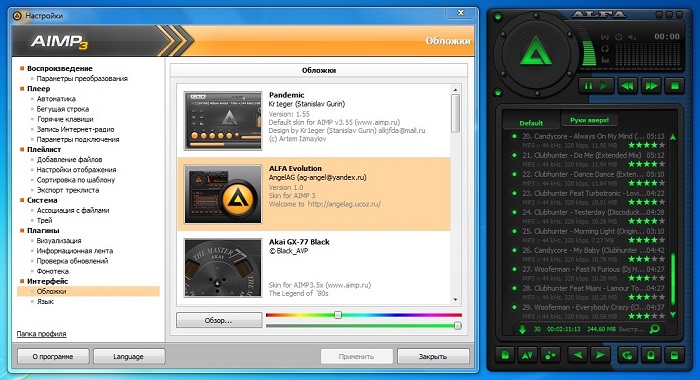Select Обложки in settings tree

[x=88, y=291]
